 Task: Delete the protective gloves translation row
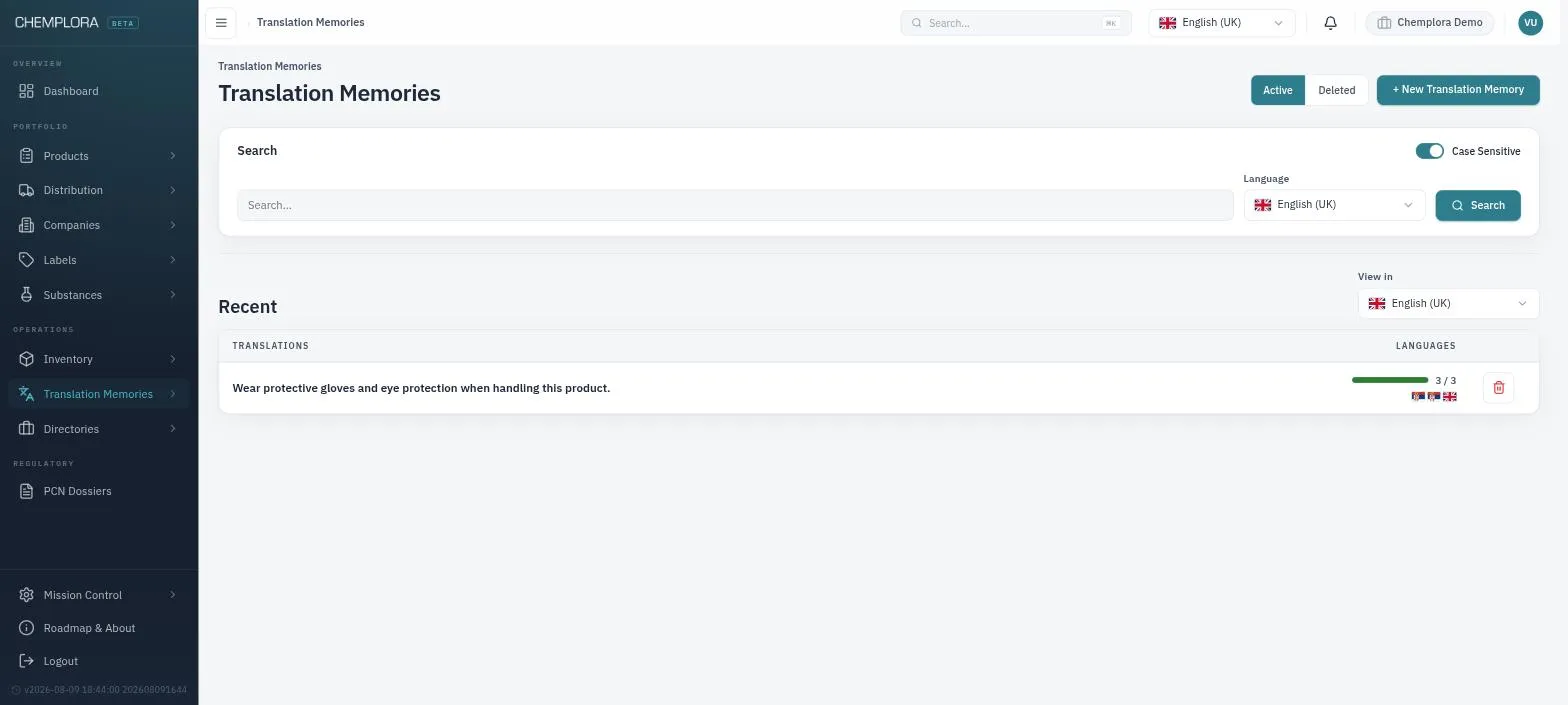point(1498,388)
